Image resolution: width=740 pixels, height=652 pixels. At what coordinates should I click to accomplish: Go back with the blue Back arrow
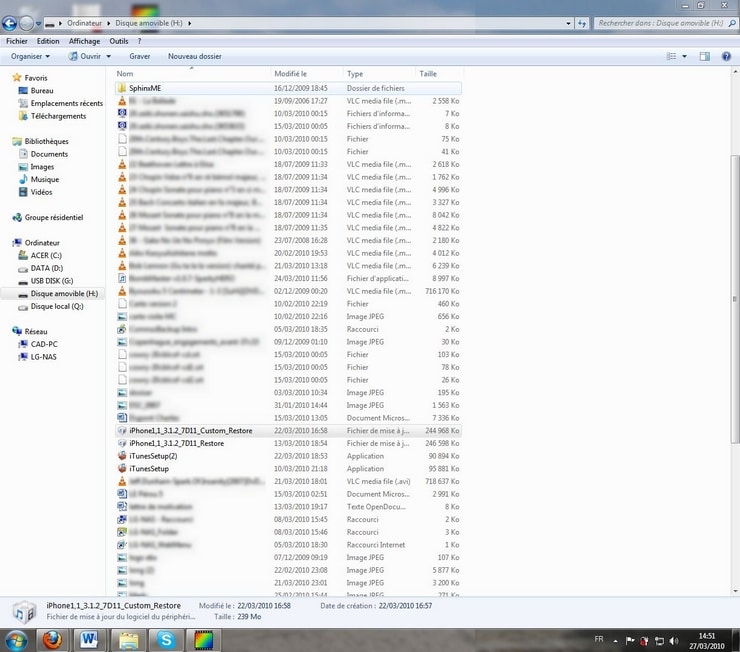[x=9, y=23]
